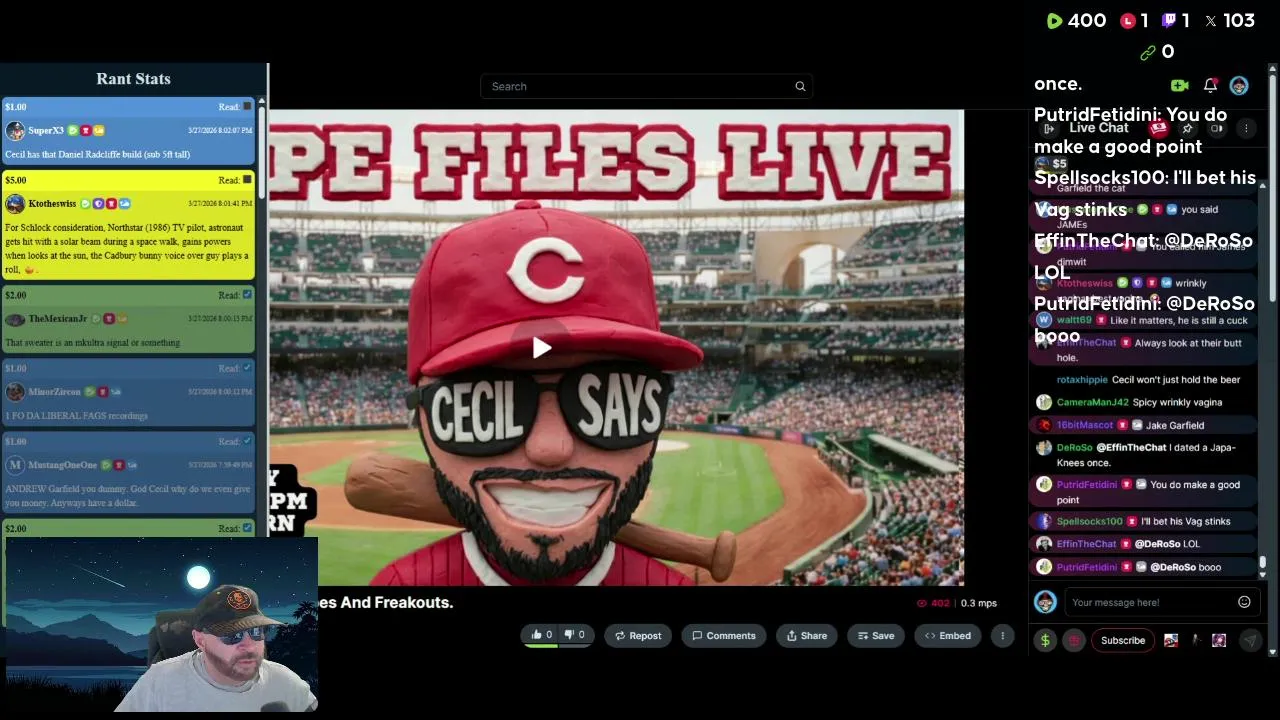Click Ktotheswiss username in Rant Stats
This screenshot has height=720, width=1280.
52,204
